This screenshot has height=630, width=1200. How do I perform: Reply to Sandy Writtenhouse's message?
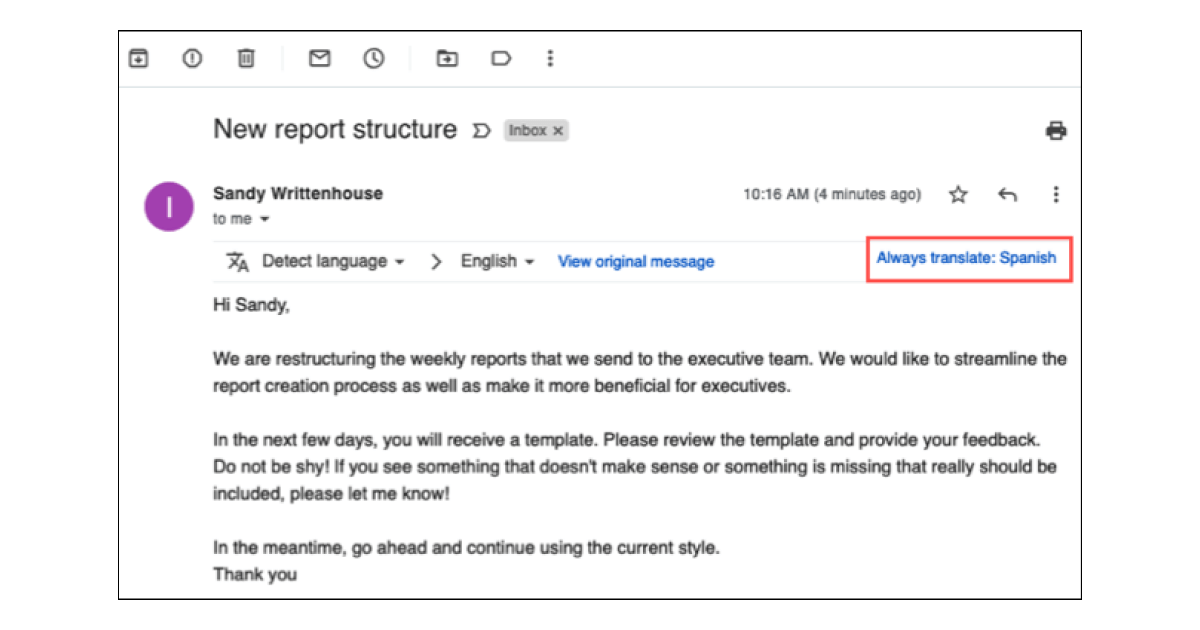click(x=1007, y=195)
